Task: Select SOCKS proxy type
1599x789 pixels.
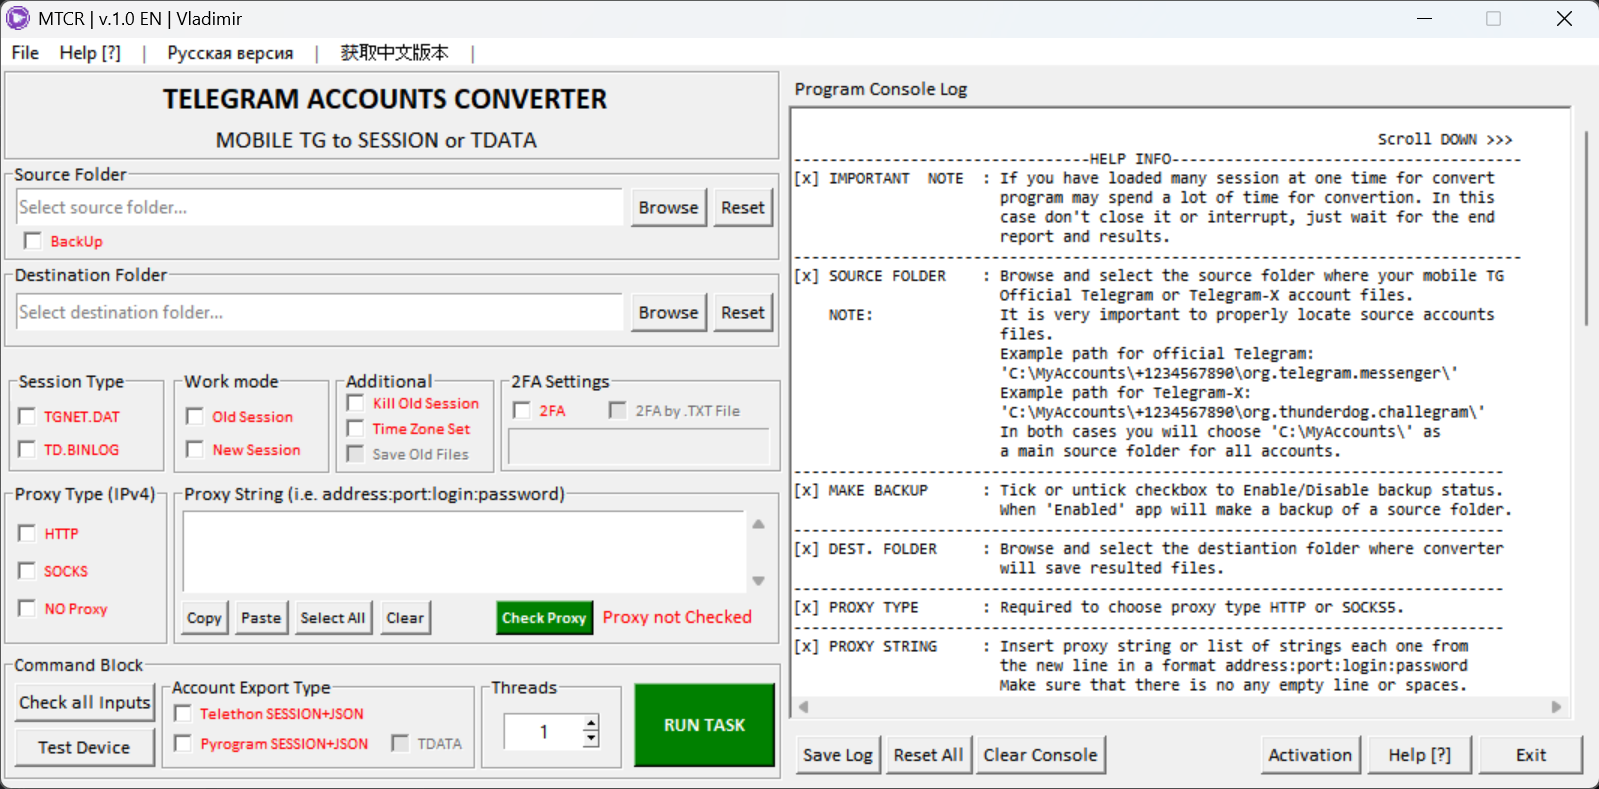Action: (27, 571)
